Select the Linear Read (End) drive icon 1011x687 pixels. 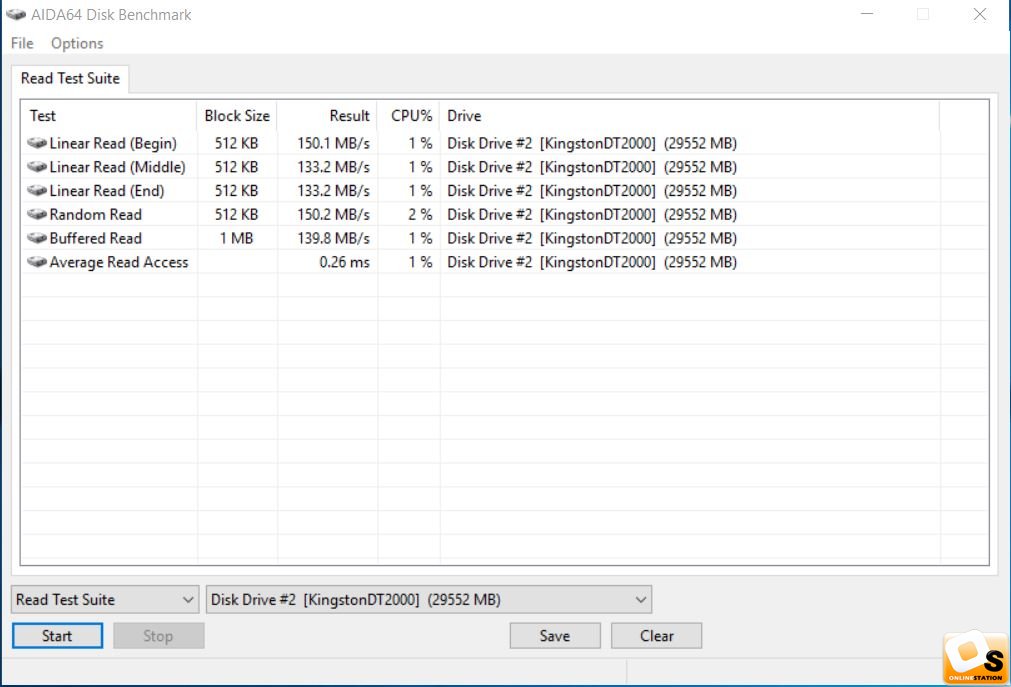[x=37, y=190]
